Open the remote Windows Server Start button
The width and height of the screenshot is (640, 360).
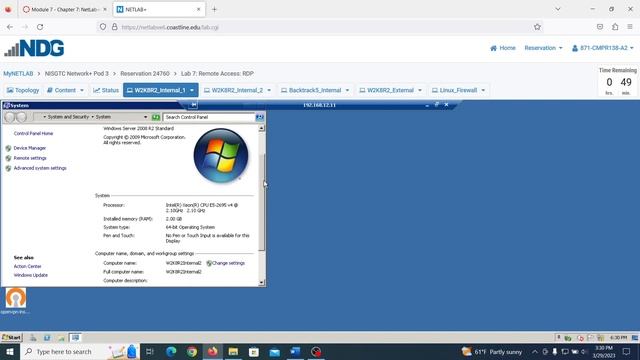[x=11, y=338]
